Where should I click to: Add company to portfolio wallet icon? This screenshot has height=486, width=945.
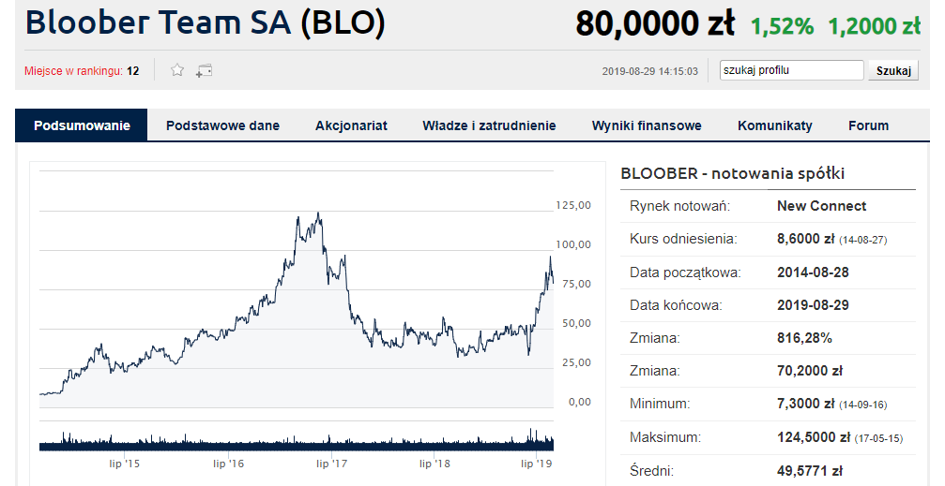(x=204, y=71)
